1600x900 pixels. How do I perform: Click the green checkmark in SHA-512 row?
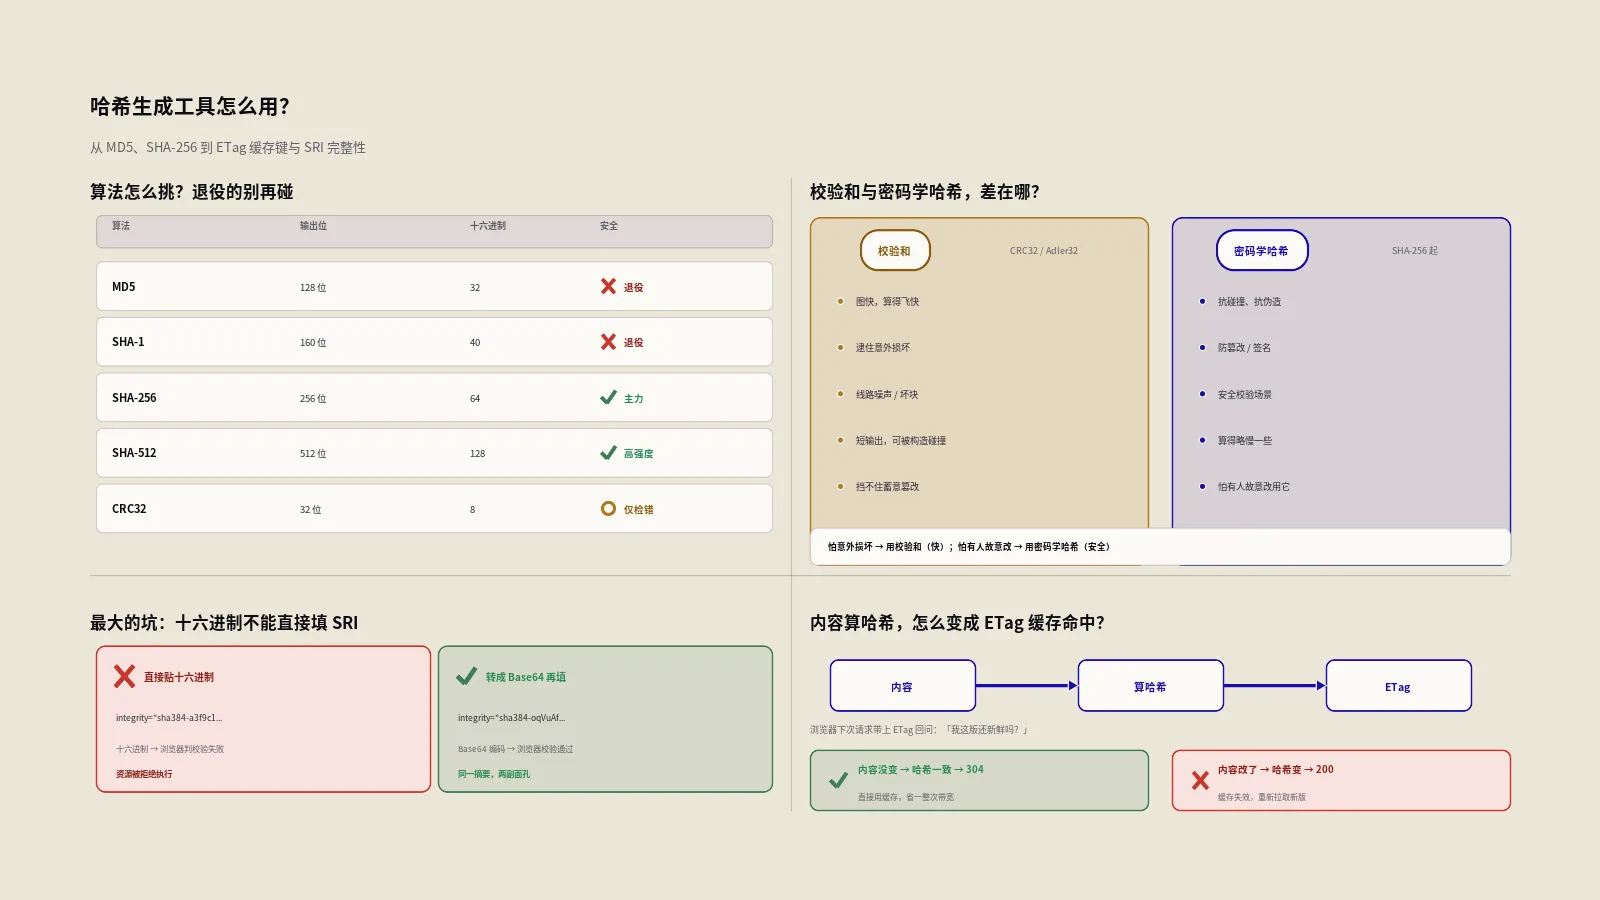tap(608, 453)
